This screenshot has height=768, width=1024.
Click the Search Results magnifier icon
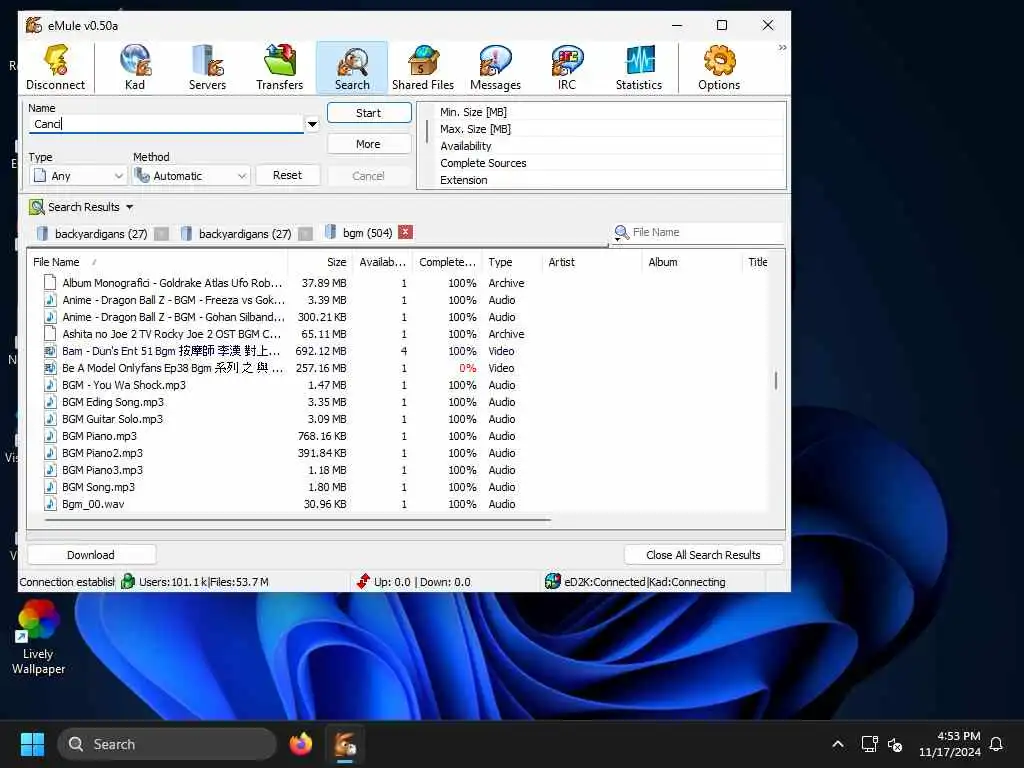(x=37, y=207)
